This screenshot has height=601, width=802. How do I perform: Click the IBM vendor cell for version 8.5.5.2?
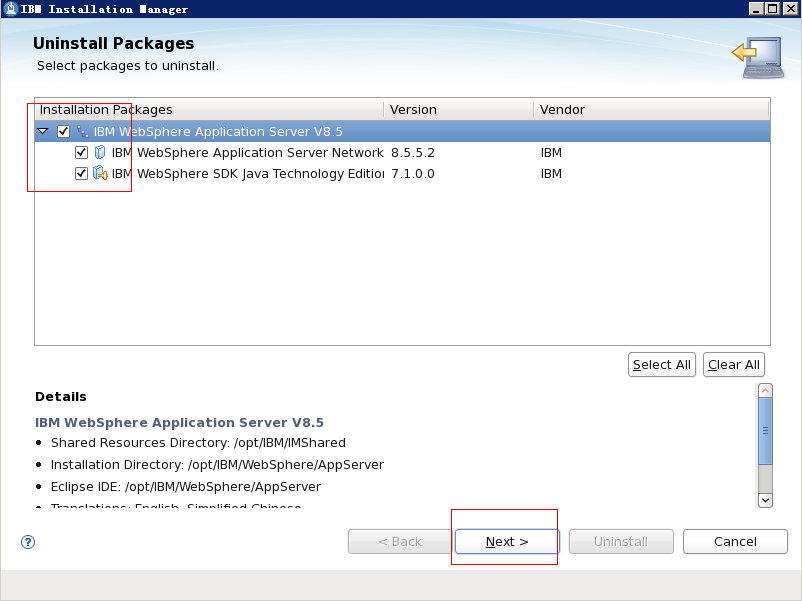pyautogui.click(x=551, y=152)
